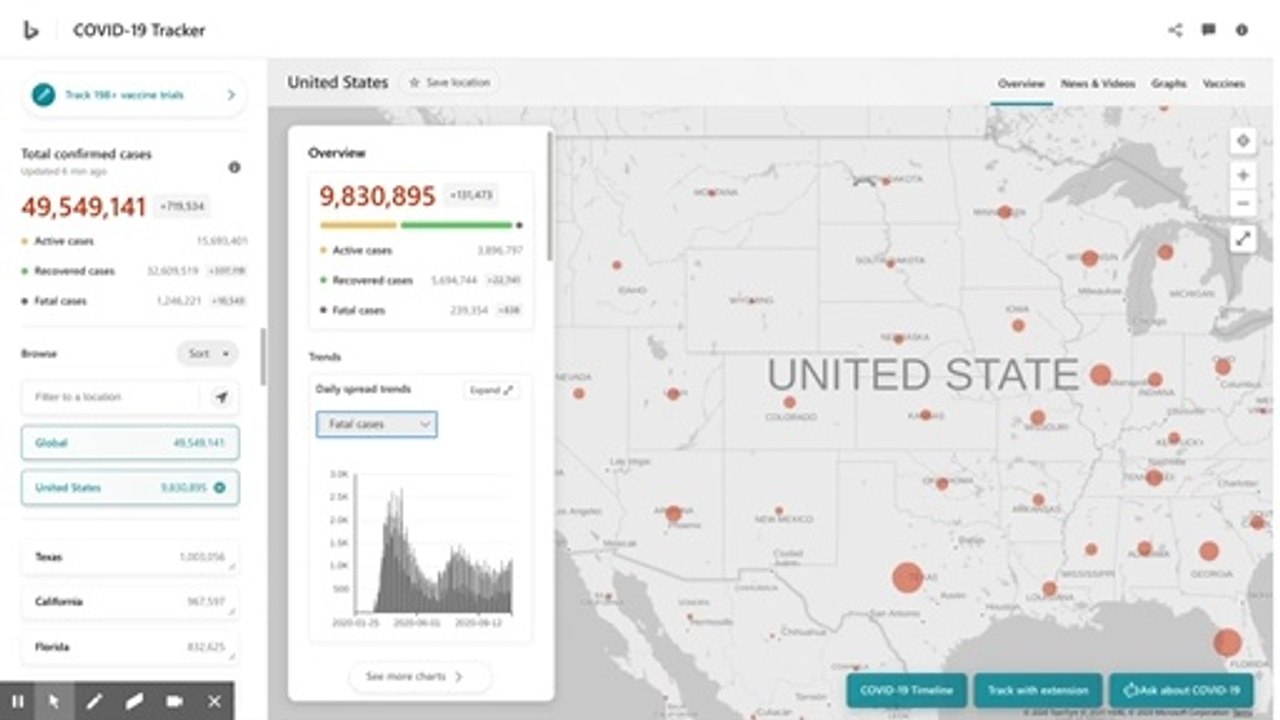Click the Florida outbreak circle on map

coord(1227,643)
